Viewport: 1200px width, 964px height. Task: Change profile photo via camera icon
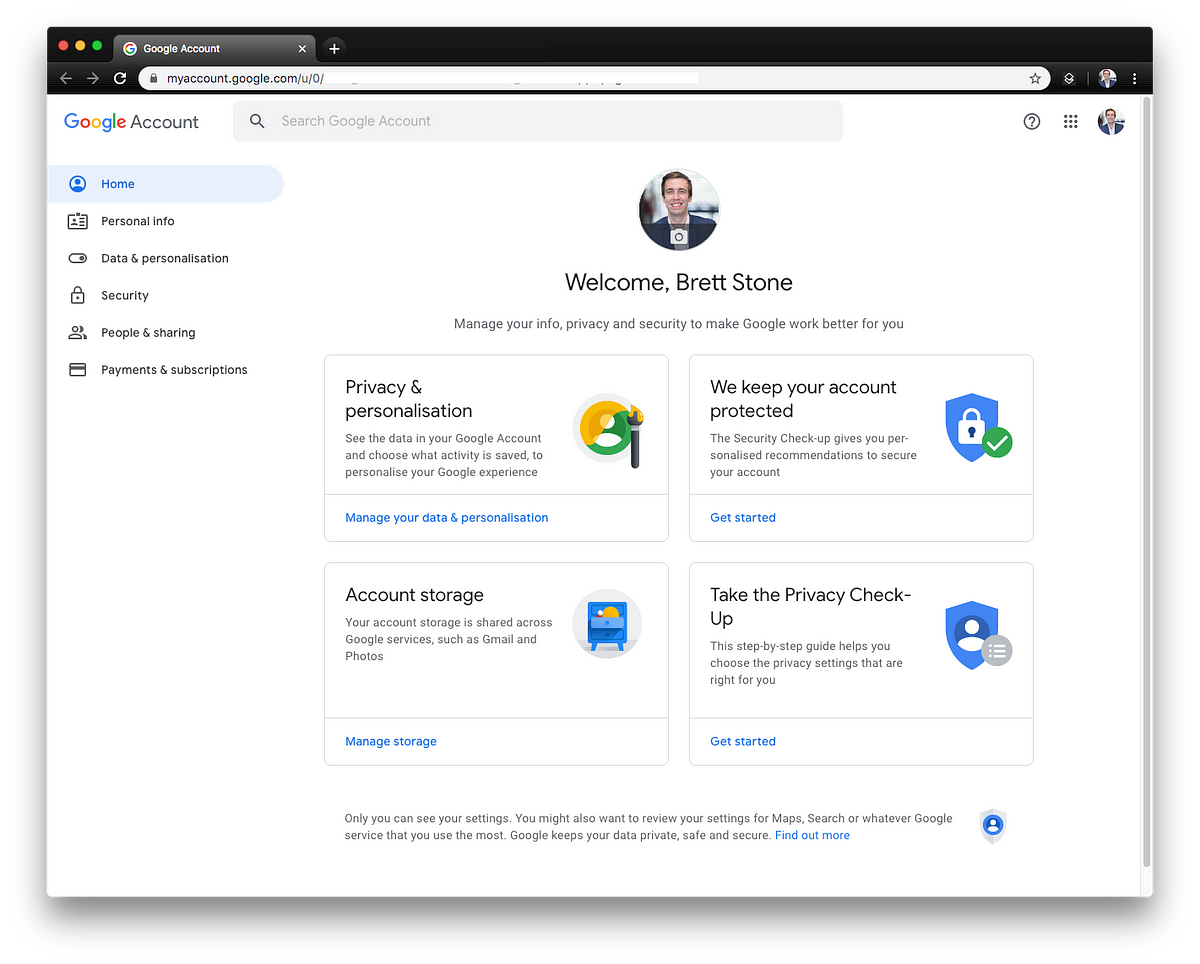[679, 236]
